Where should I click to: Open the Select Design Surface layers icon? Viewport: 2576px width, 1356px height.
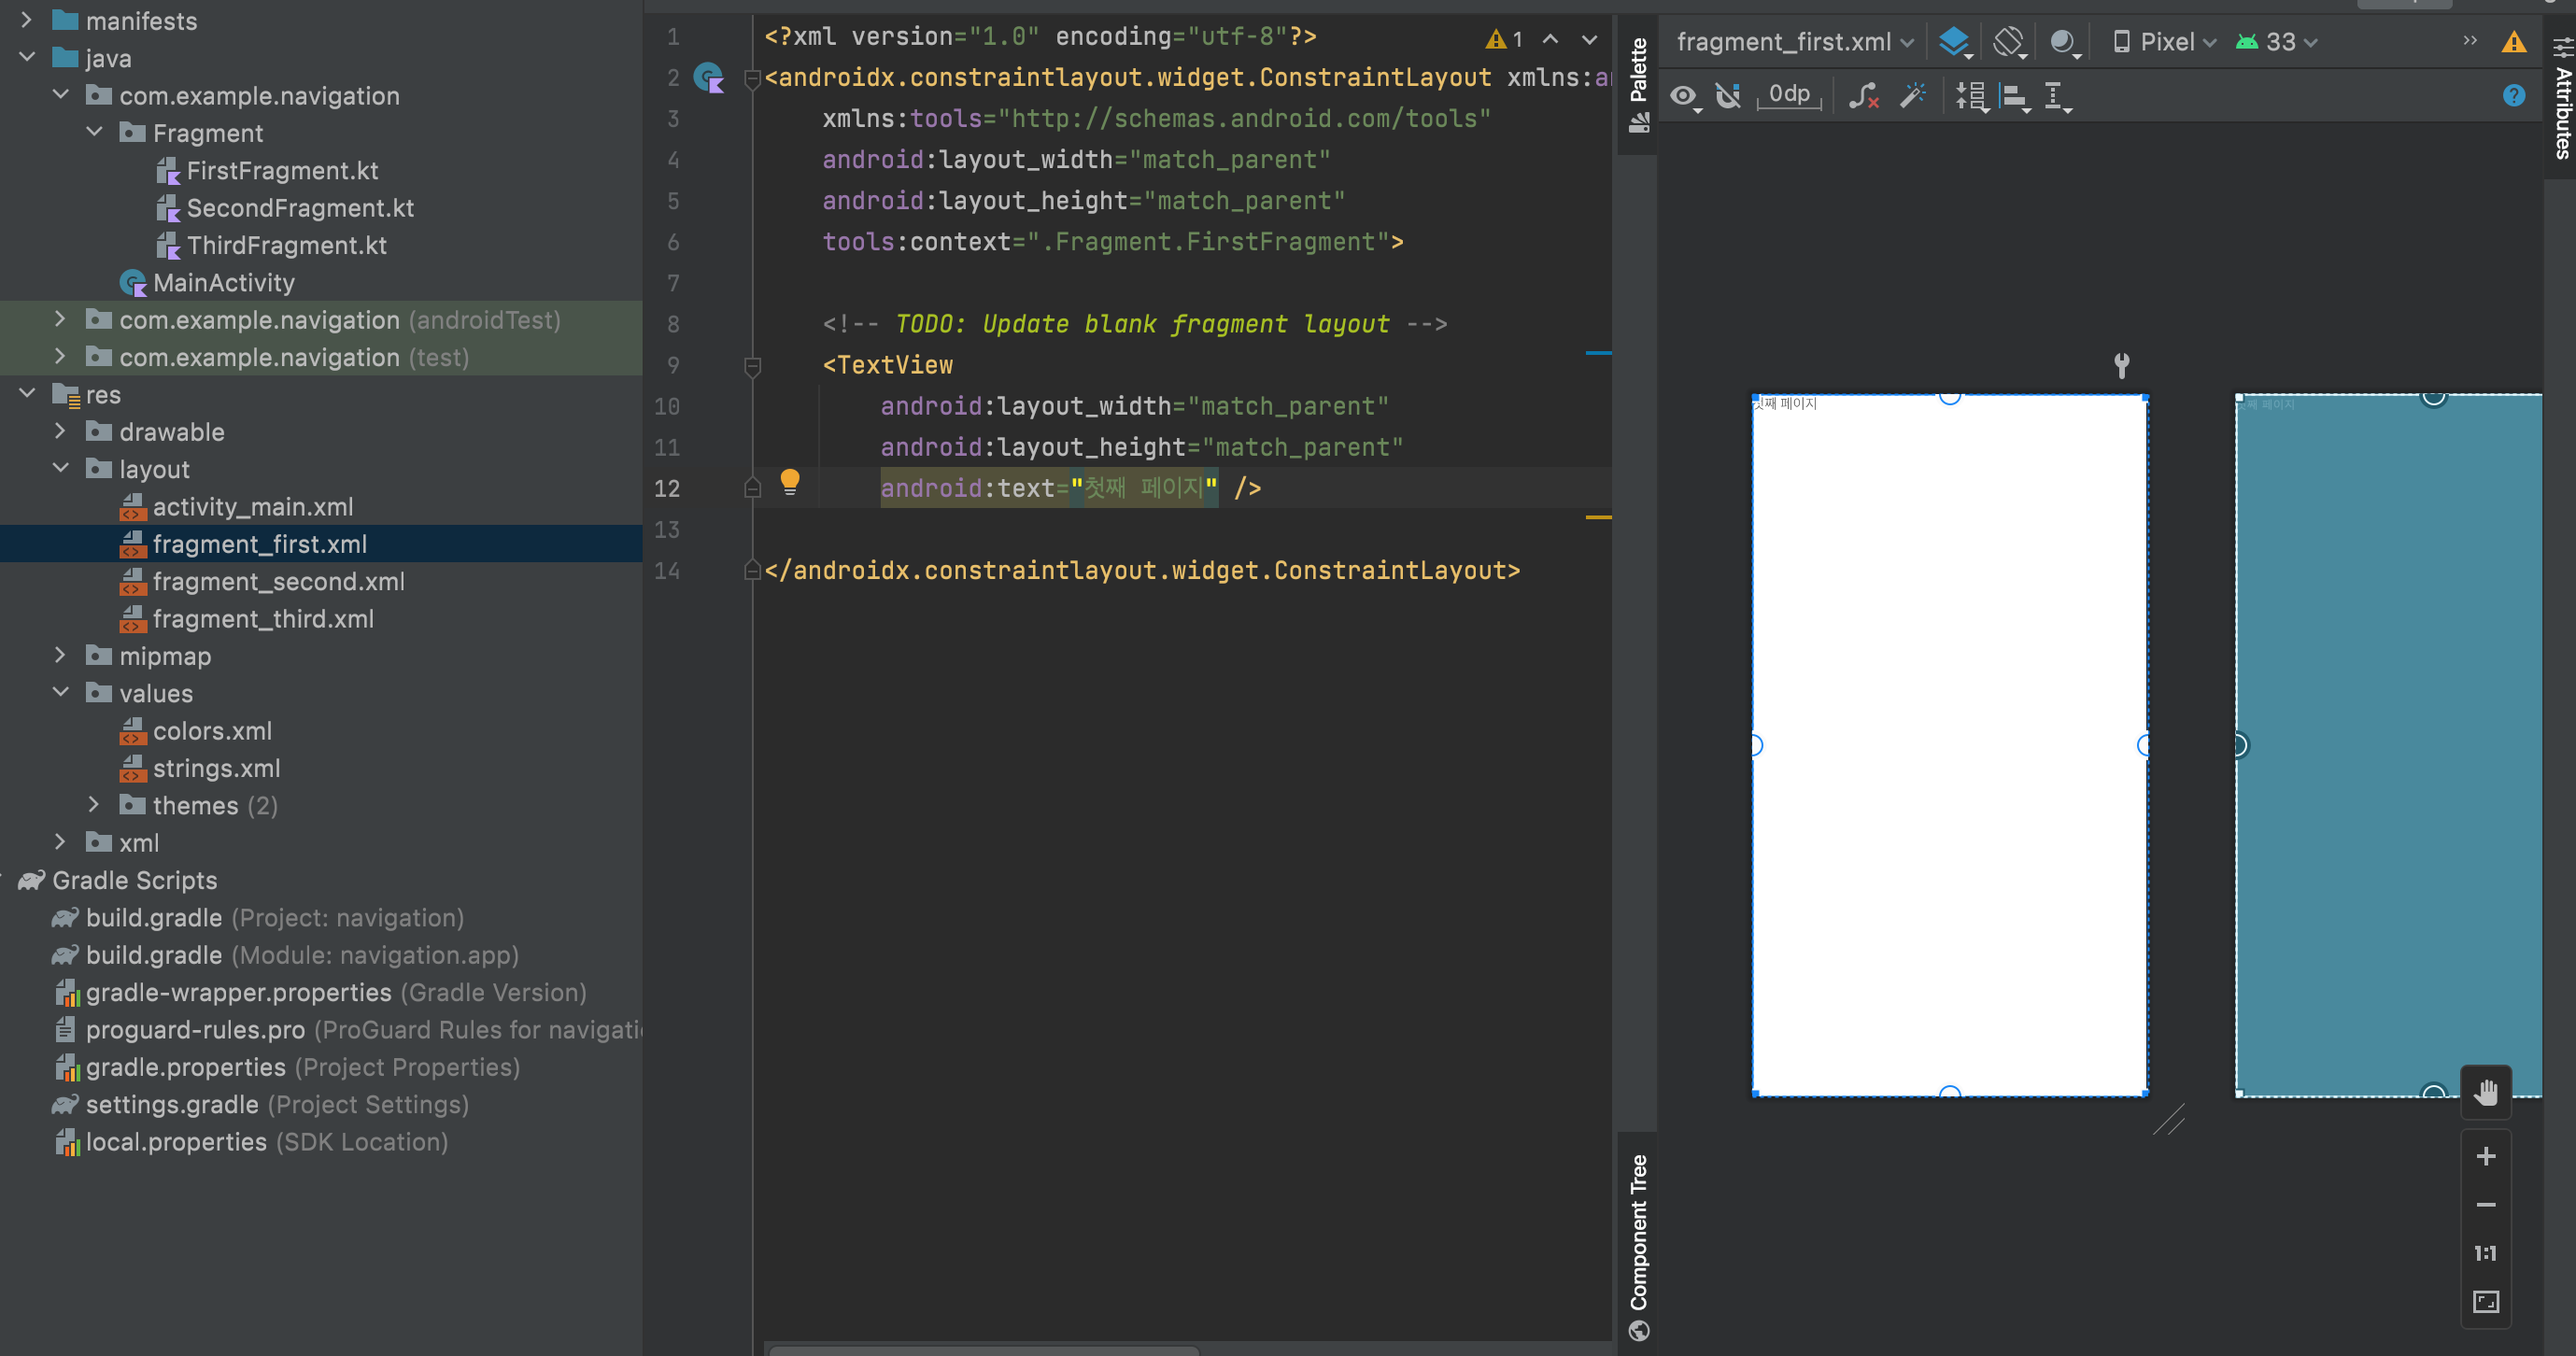[1954, 42]
